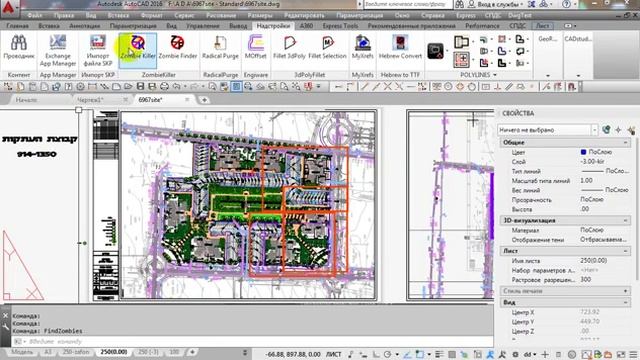Expand the GeoR... panel arrow
Viewport: 640px width, 360px height.
click(547, 76)
